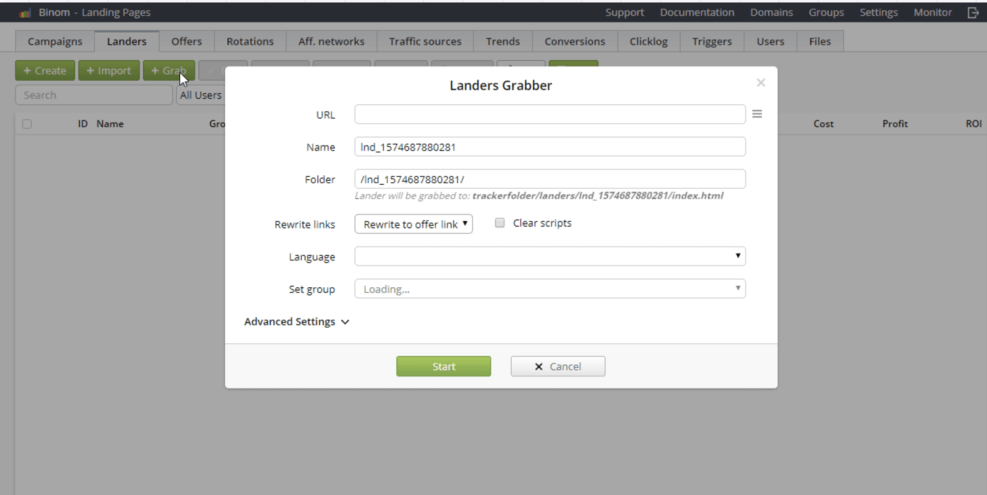987x495 pixels.
Task: Expand Advanced Settings section
Action: (x=296, y=322)
